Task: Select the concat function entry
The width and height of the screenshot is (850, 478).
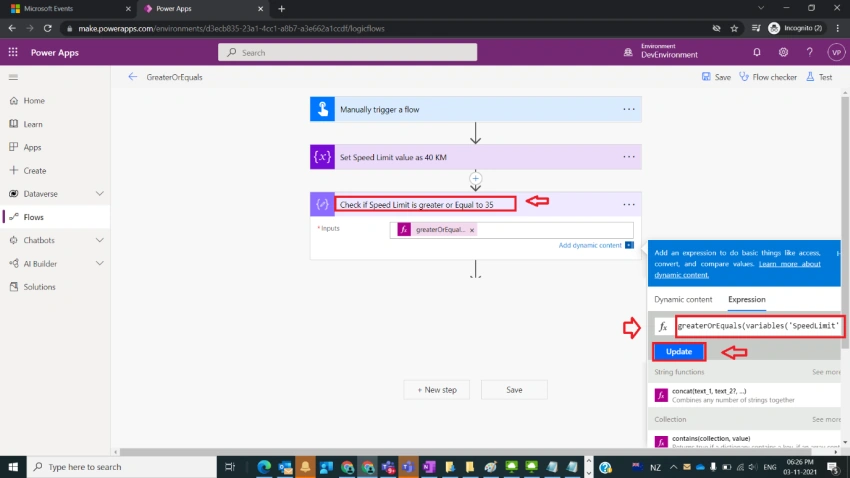Action: (x=744, y=395)
